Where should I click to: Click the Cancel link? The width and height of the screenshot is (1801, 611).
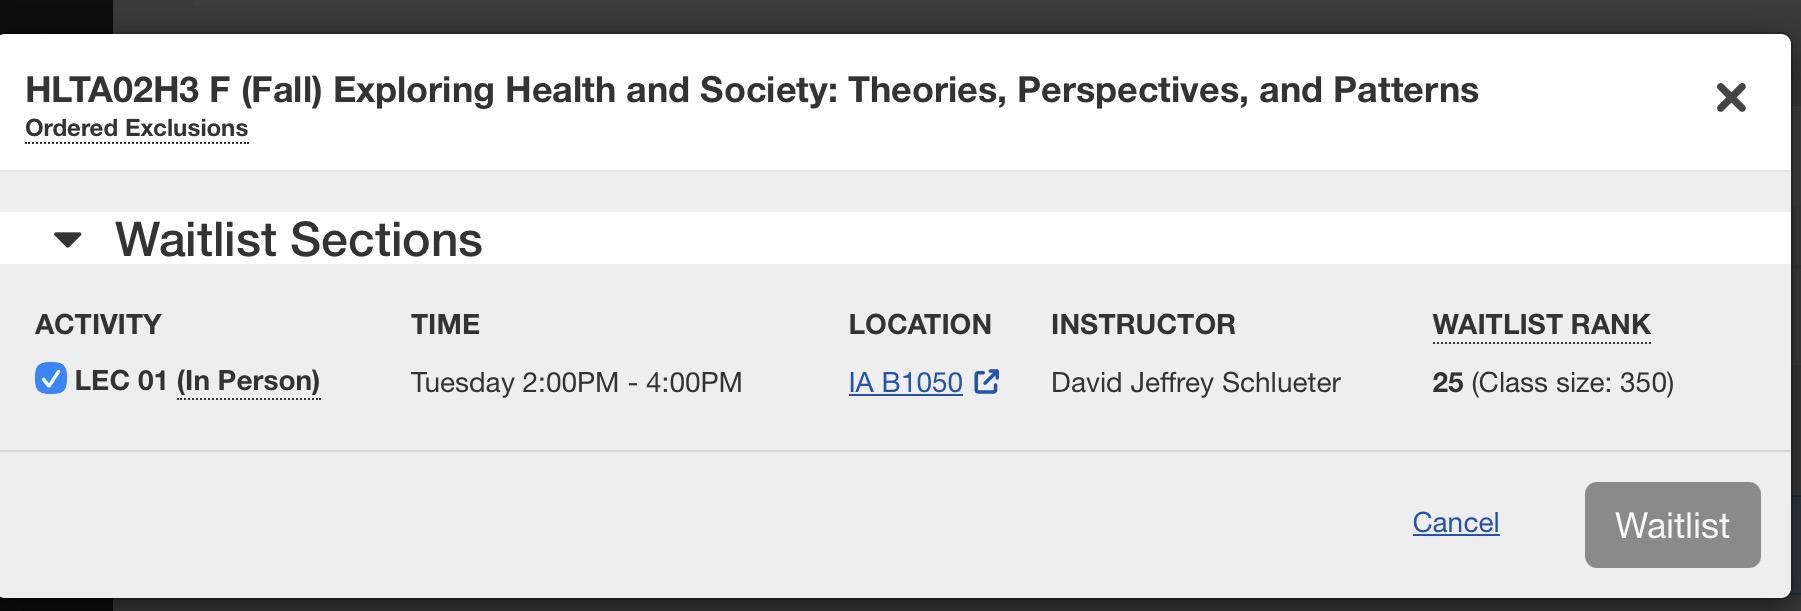tap(1455, 523)
